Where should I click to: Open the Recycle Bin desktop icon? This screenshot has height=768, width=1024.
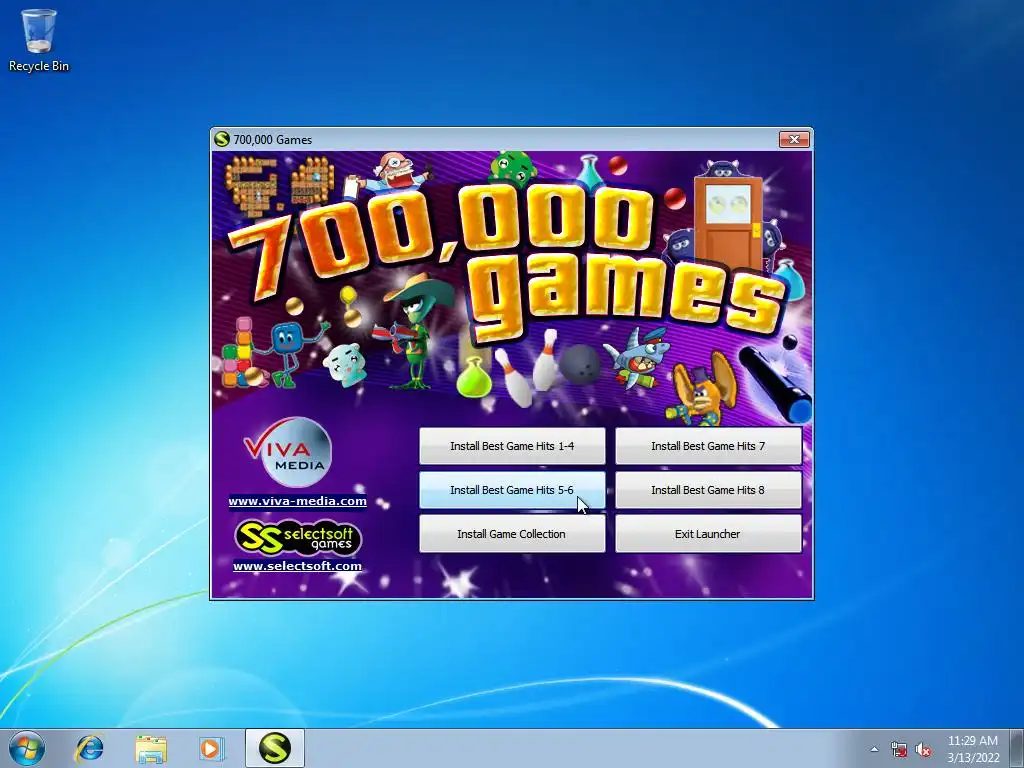(39, 40)
